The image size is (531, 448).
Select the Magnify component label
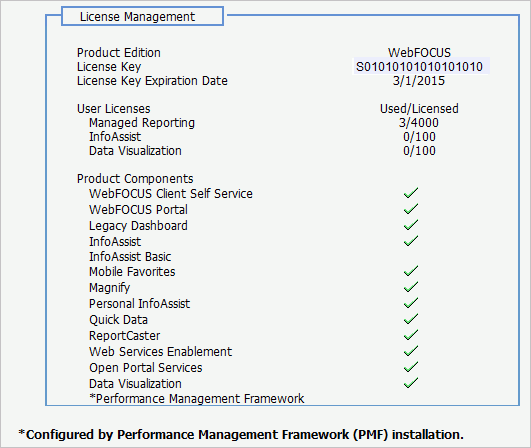[109, 288]
